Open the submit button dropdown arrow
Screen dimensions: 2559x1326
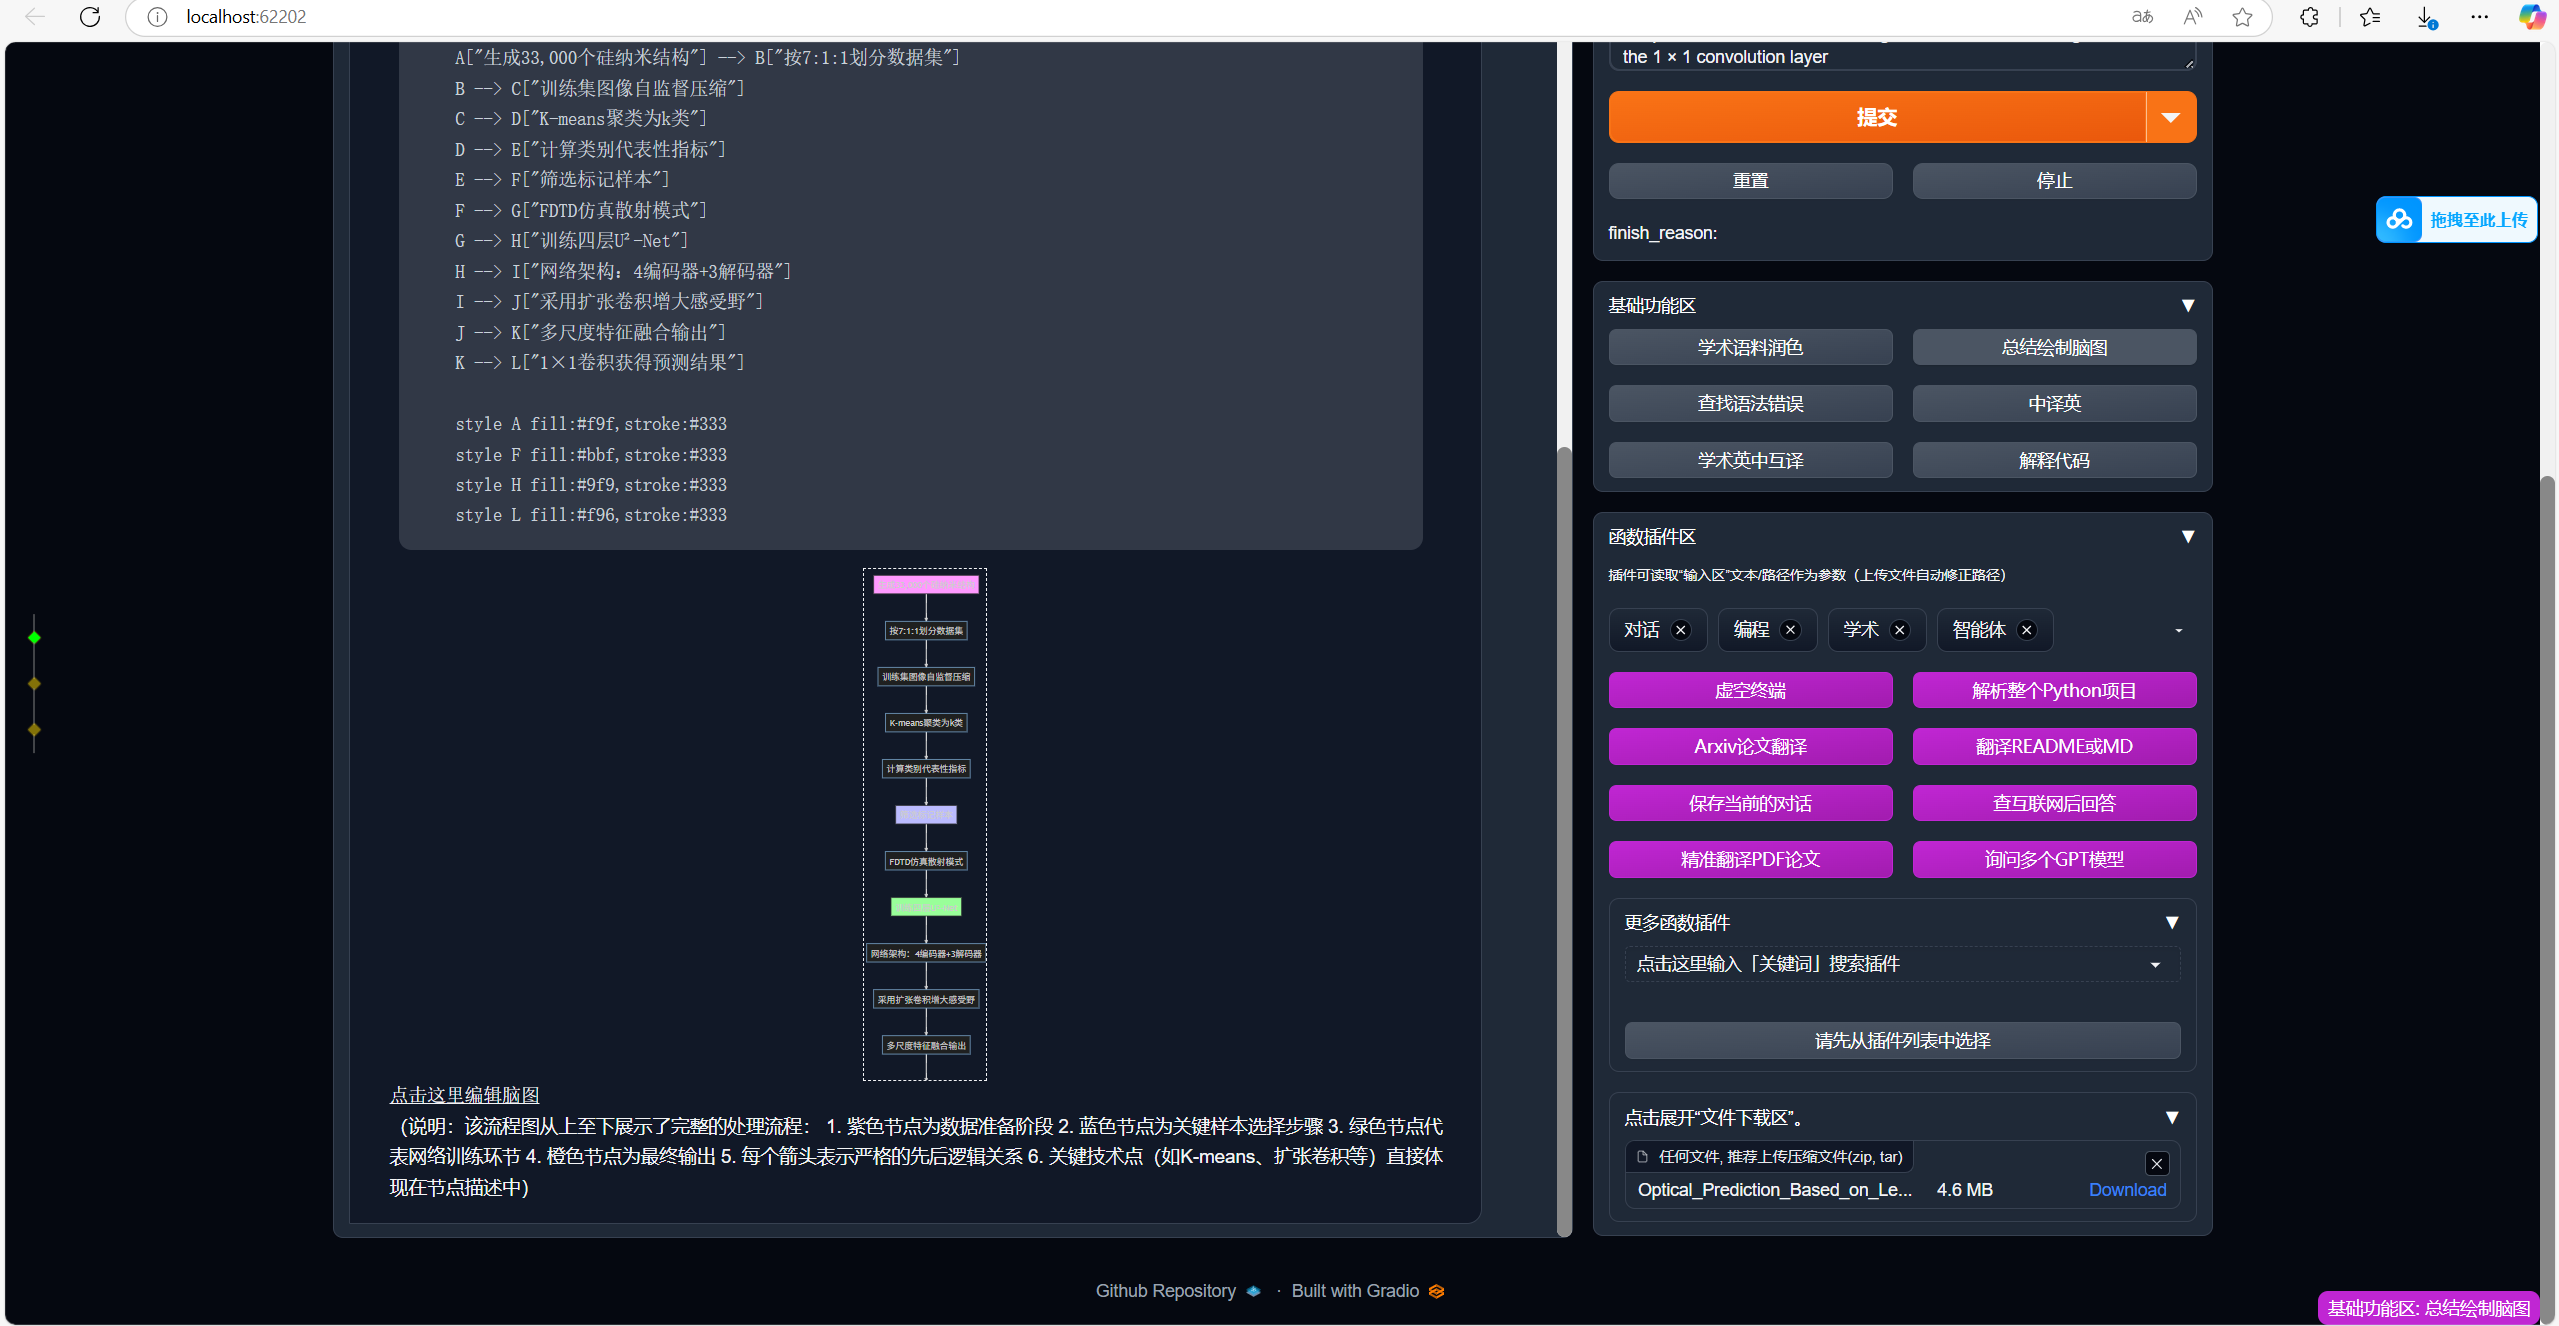click(x=2170, y=117)
